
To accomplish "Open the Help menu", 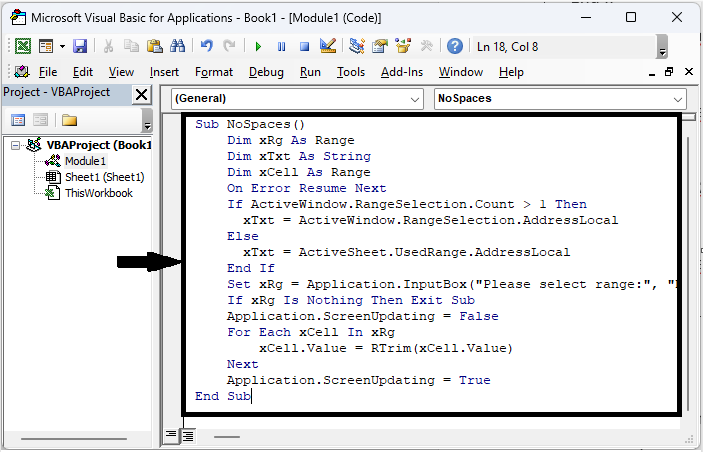I will pyautogui.click(x=511, y=72).
